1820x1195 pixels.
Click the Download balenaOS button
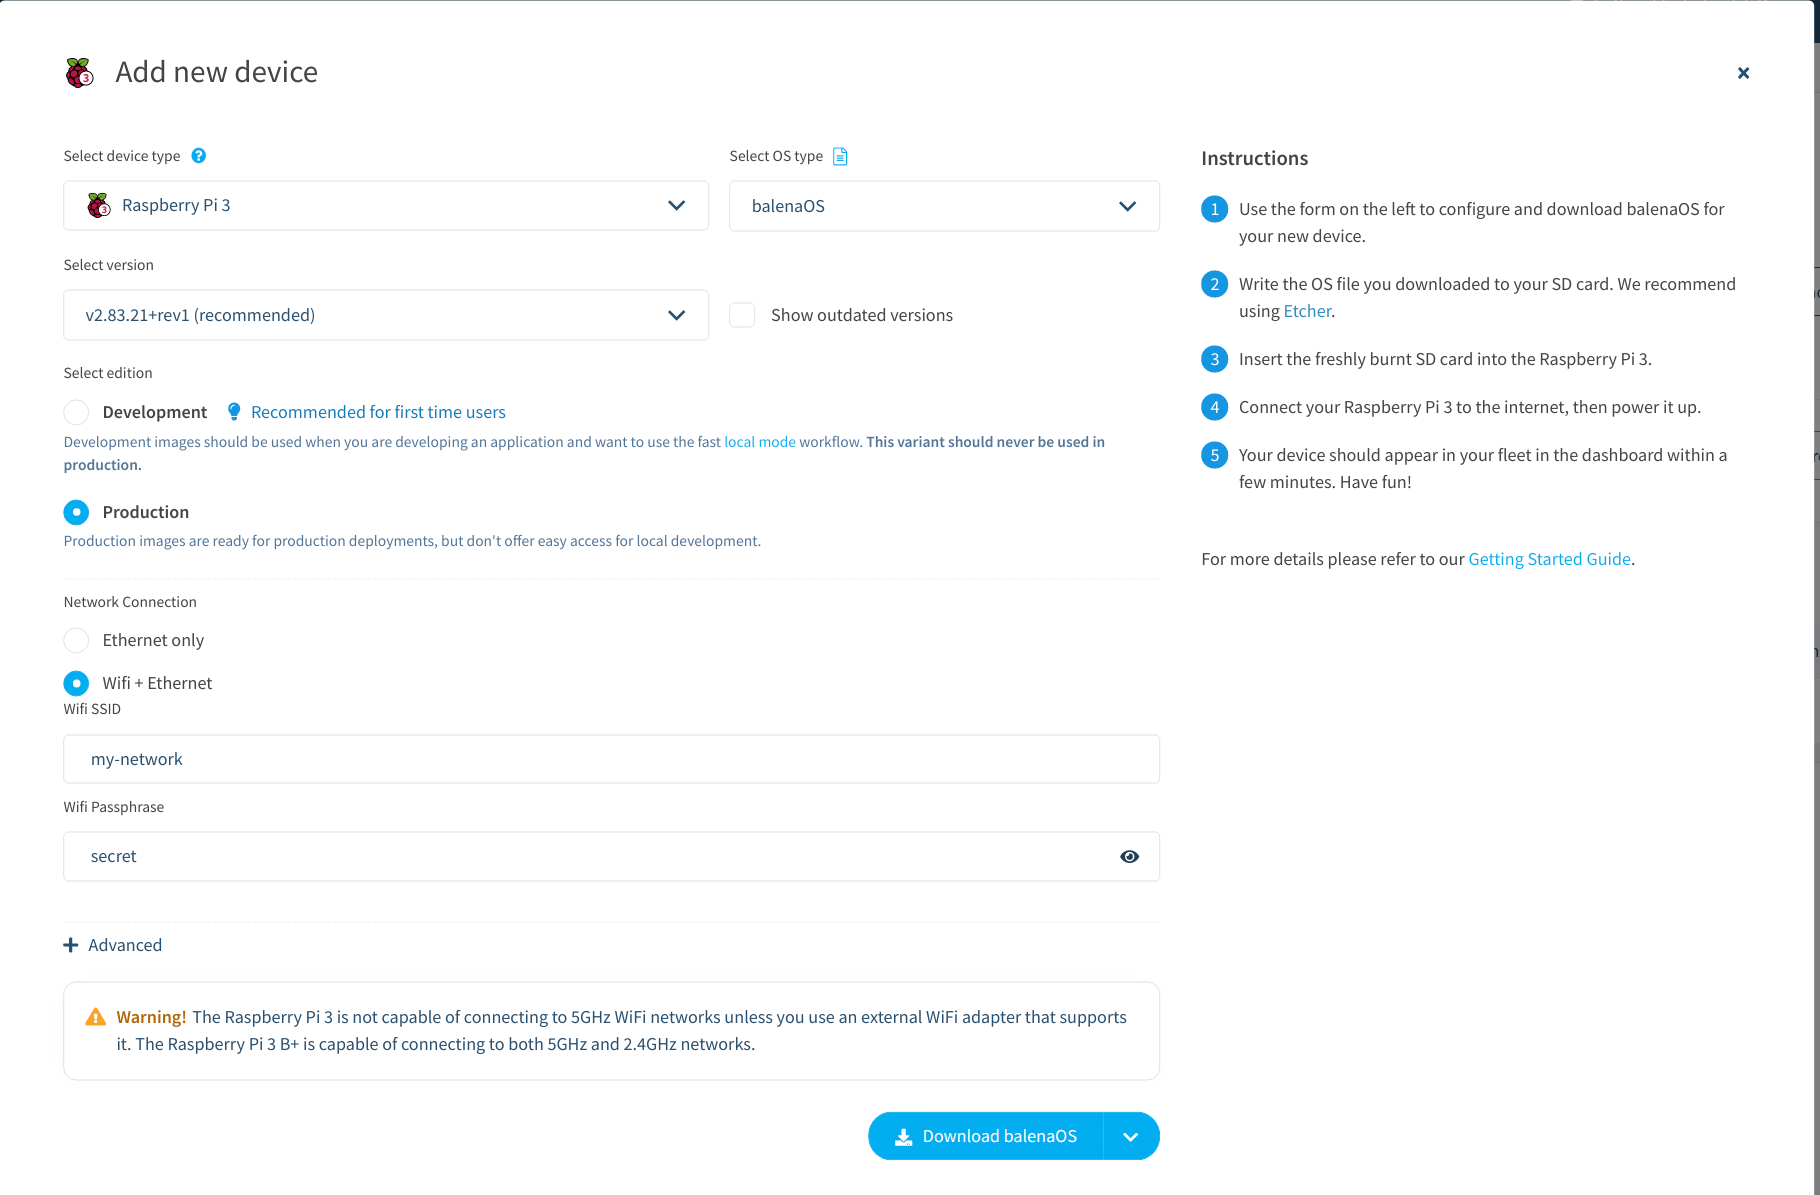pos(986,1137)
